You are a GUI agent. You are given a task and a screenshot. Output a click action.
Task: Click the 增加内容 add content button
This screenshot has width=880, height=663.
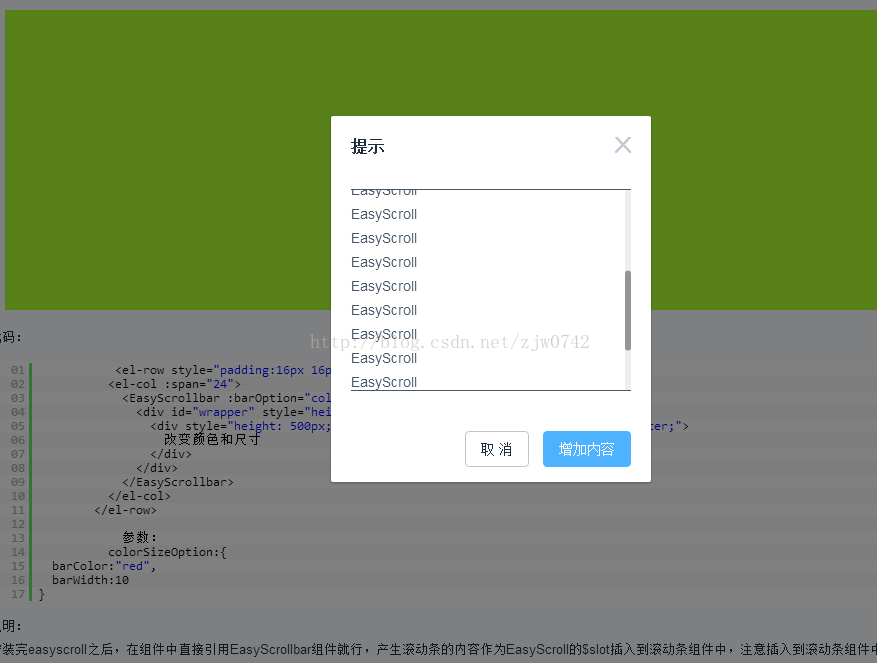586,449
